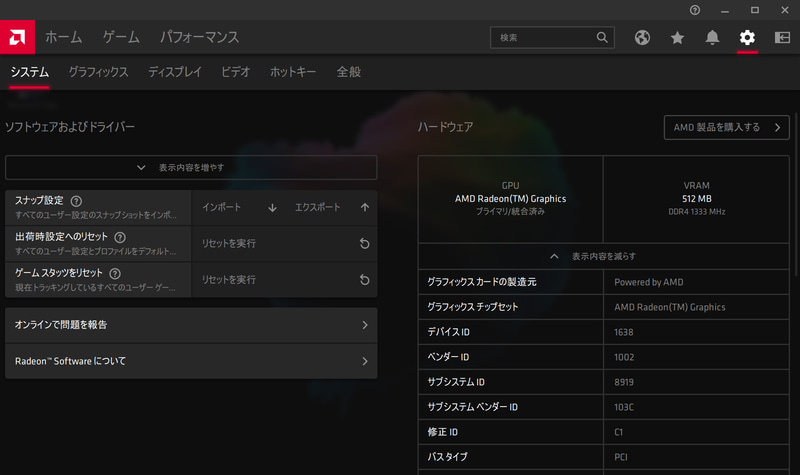Click reset icon for ゲーム スタッツをリセット

[x=364, y=280]
